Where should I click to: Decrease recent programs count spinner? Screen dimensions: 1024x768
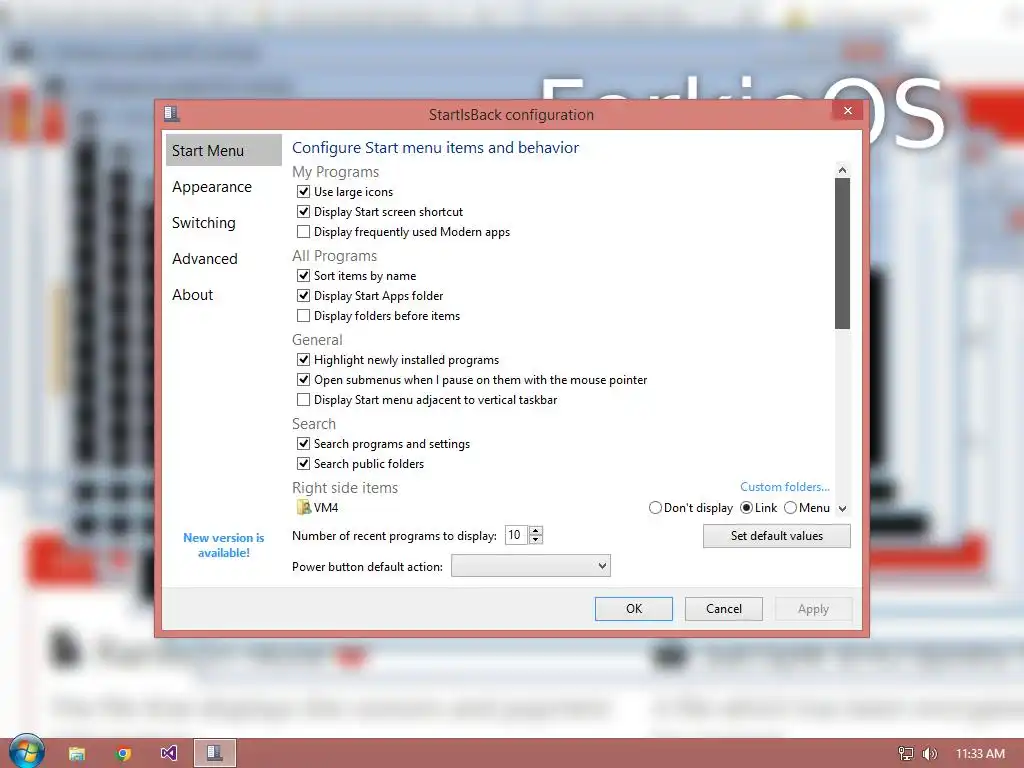pyautogui.click(x=536, y=539)
